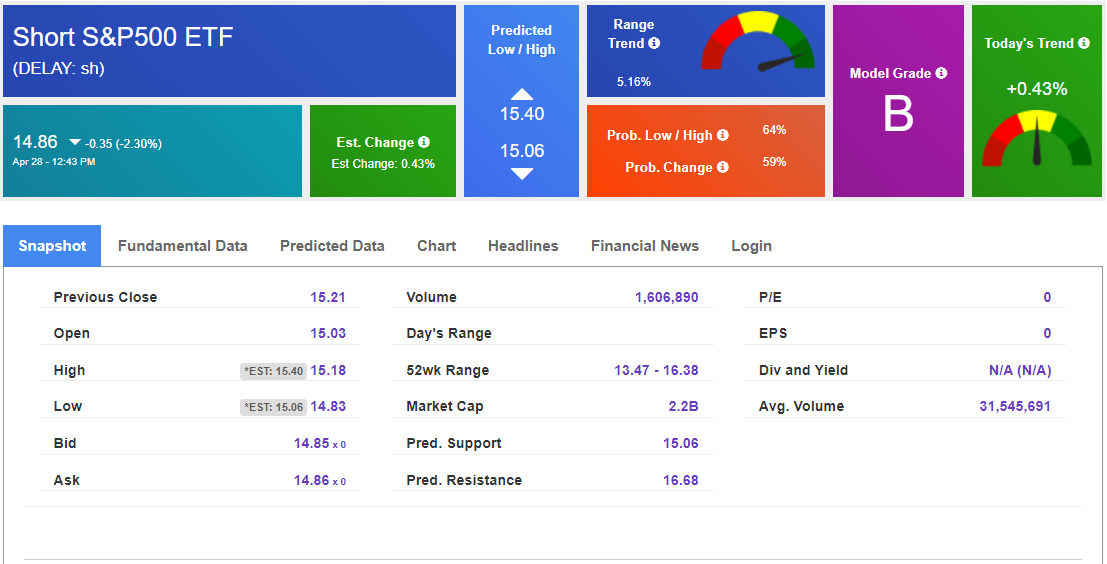Screen dimensions: 1107x564
Task: Click the 64% probability value
Action: tap(774, 130)
